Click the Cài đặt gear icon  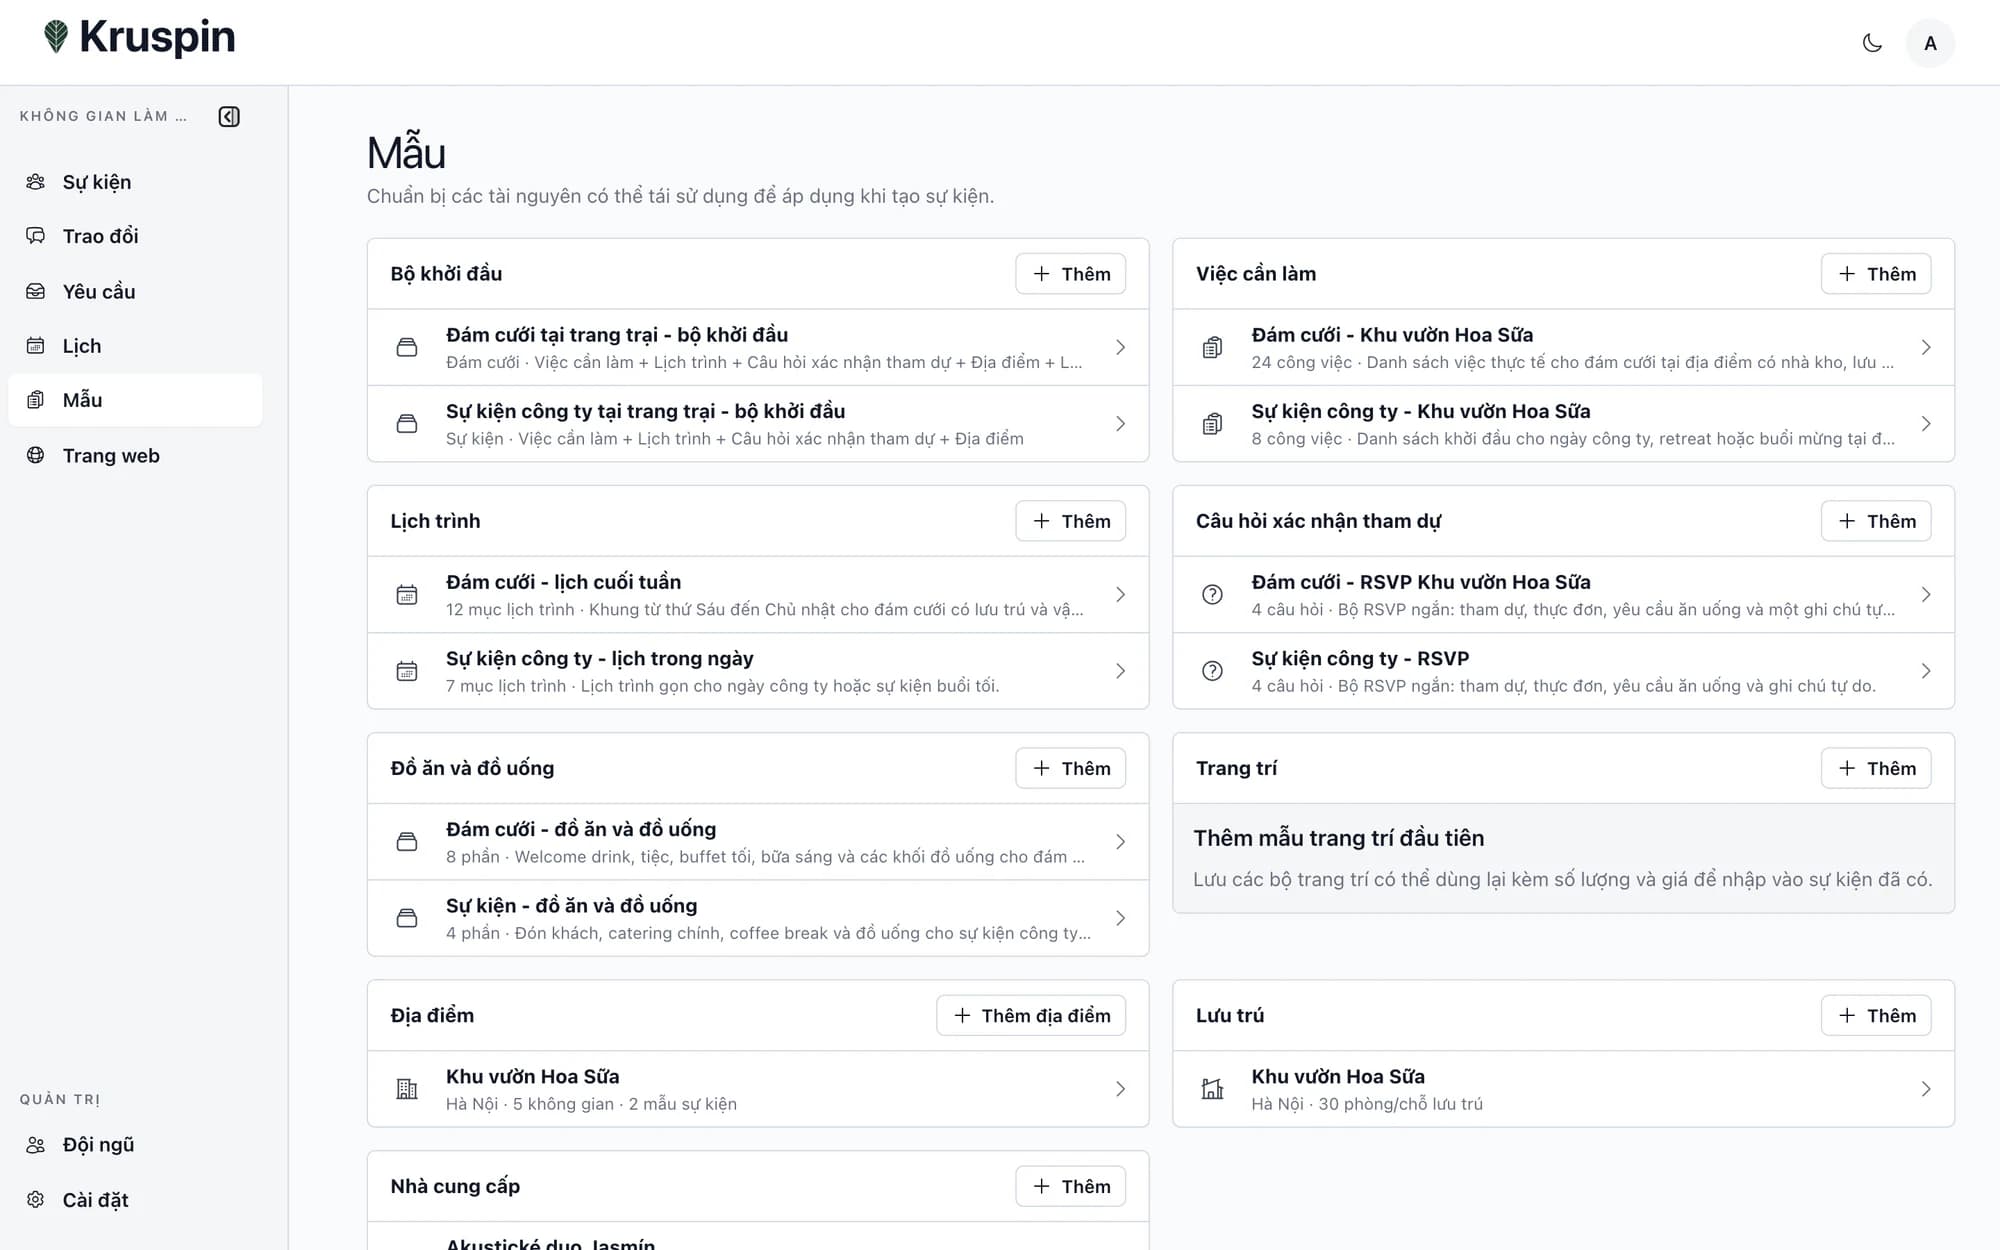35,1199
